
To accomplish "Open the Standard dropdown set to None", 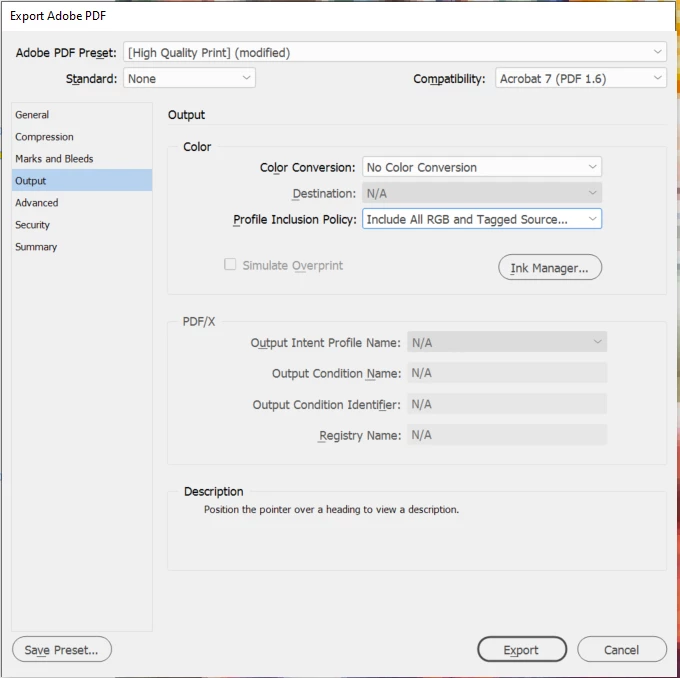I will (190, 79).
